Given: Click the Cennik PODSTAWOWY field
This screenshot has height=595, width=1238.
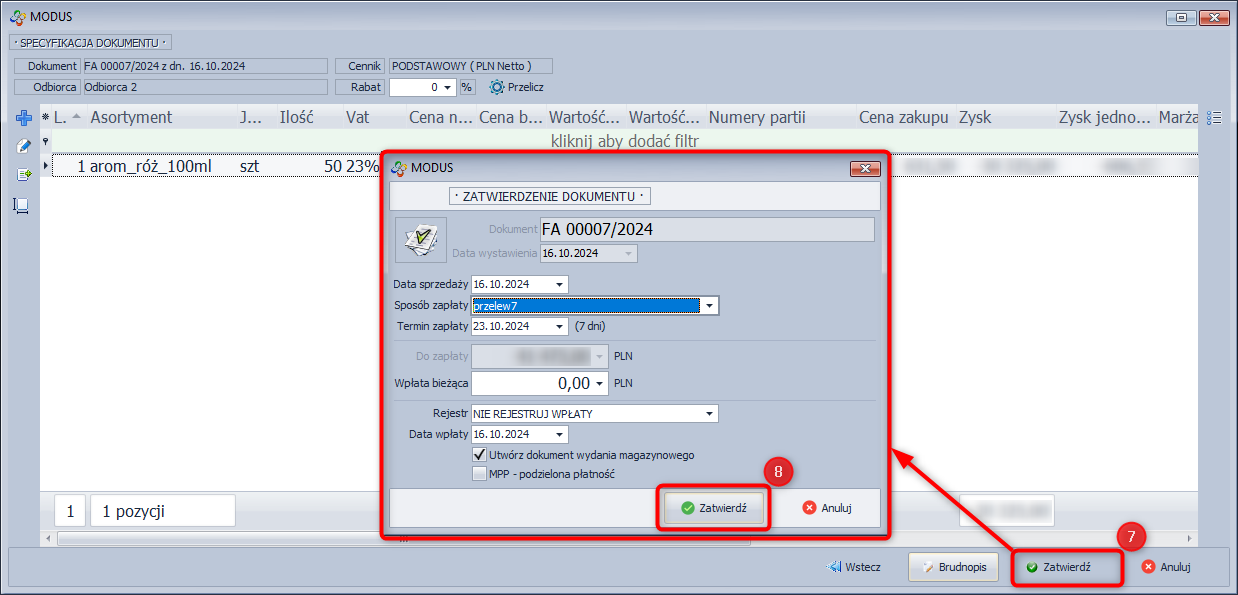Looking at the screenshot, I should tap(470, 66).
